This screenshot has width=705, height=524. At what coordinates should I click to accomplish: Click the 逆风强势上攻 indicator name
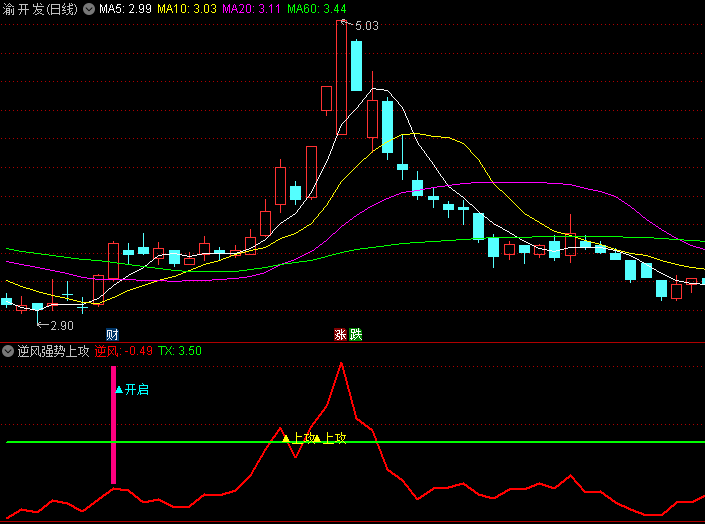tap(53, 351)
